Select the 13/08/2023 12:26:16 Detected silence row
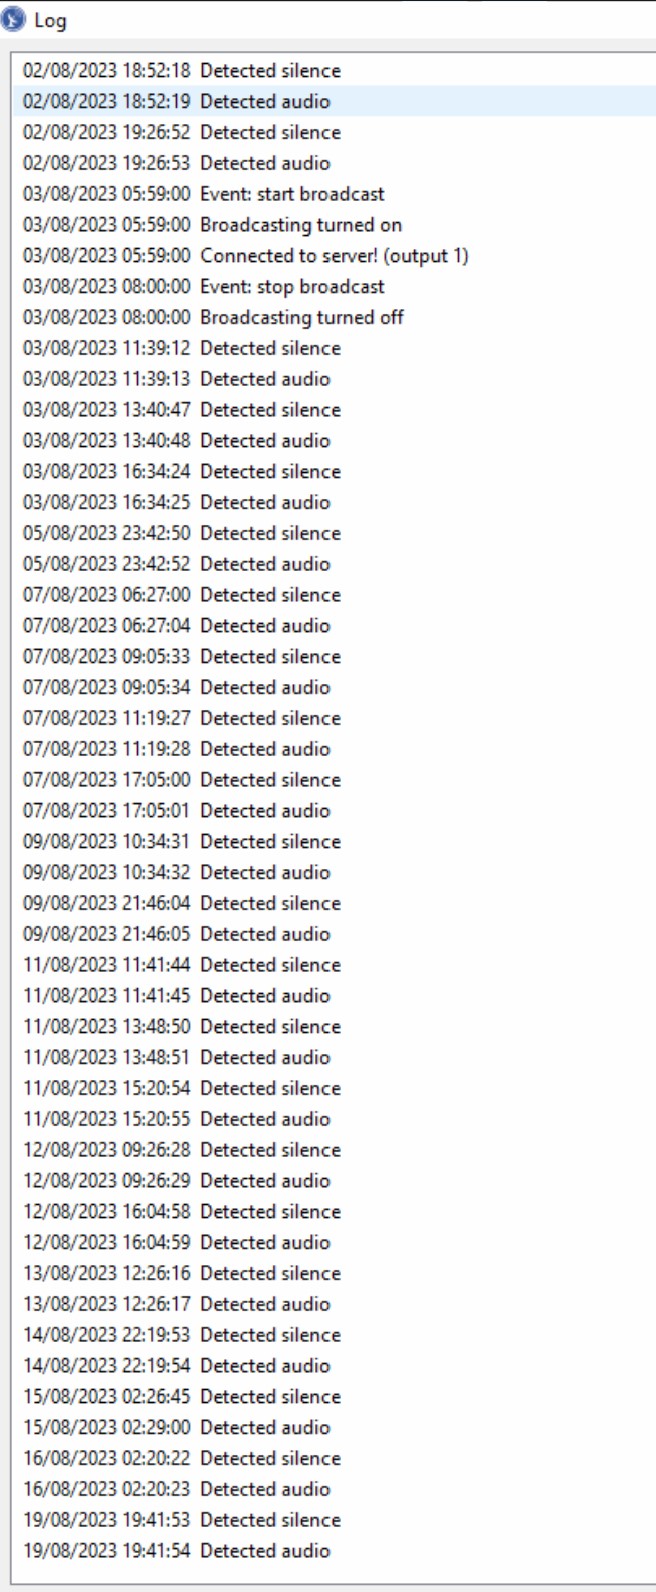This screenshot has height=1592, width=656. [336, 1274]
